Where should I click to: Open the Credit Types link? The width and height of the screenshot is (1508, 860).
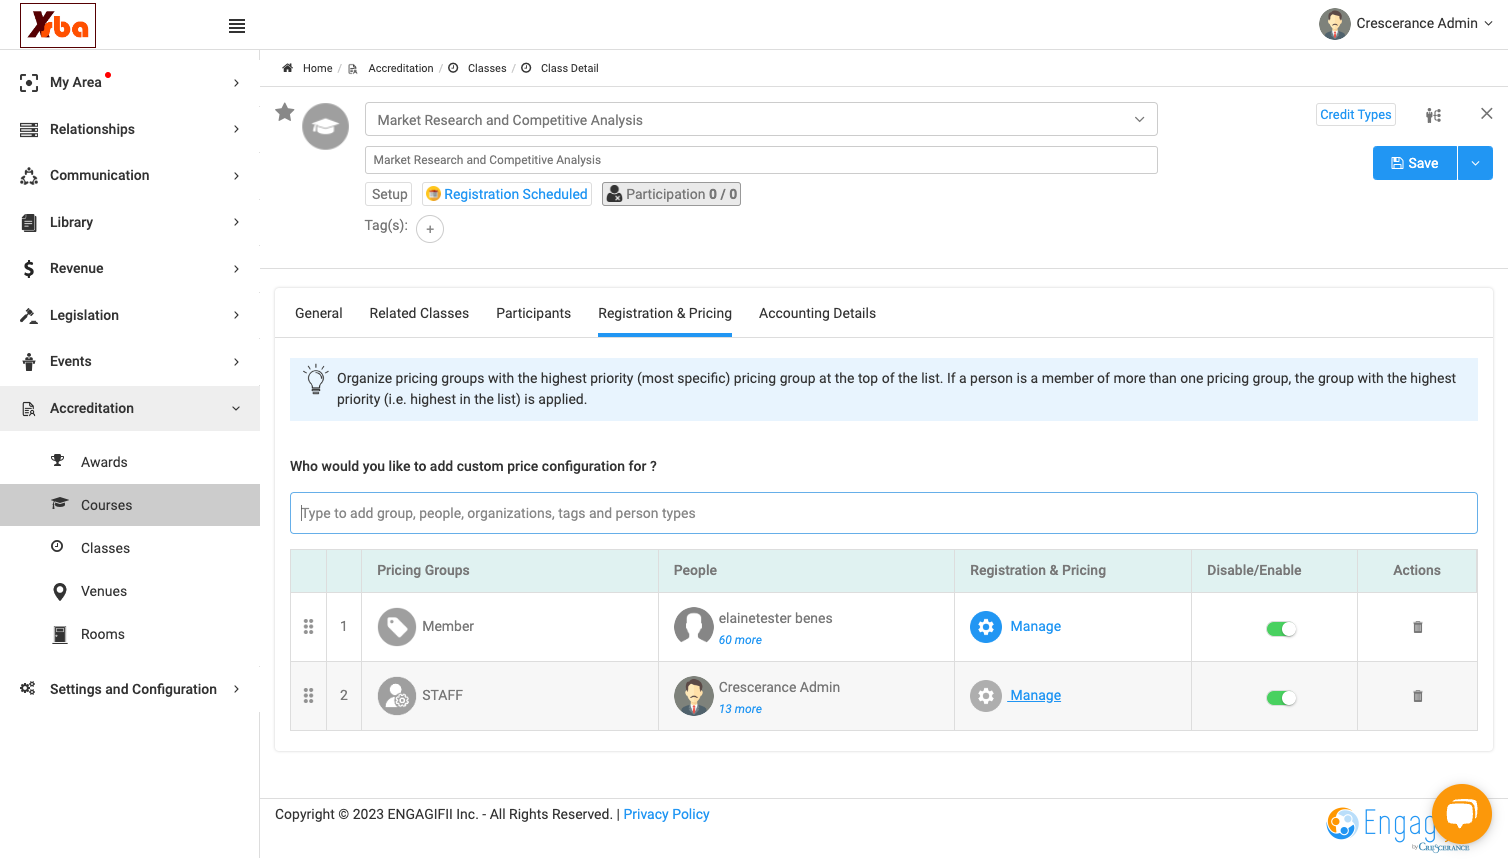(x=1356, y=115)
